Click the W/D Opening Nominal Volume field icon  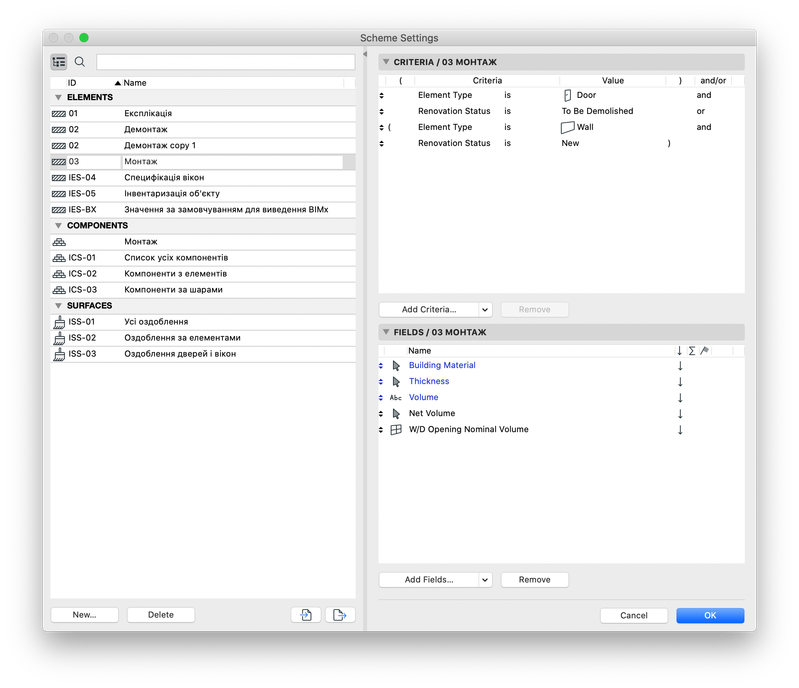pos(396,430)
